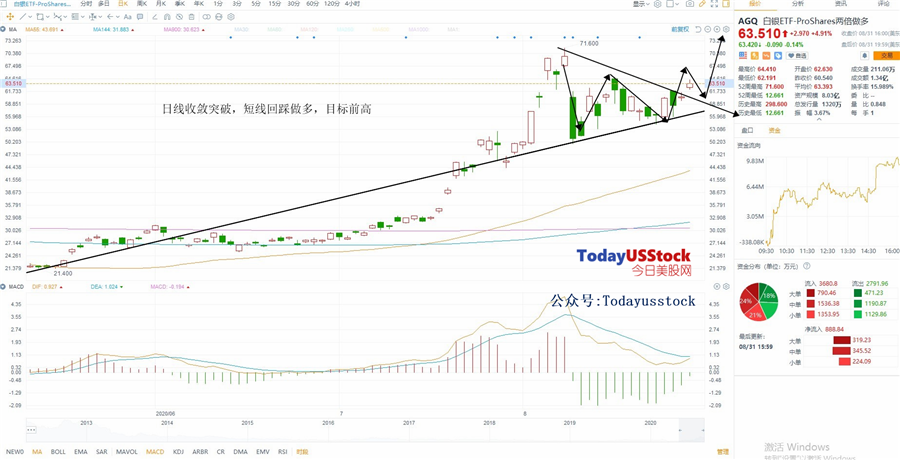Take a chart screenshot with camera icon
Screen dimensions: 900x460
(x=690, y=4)
